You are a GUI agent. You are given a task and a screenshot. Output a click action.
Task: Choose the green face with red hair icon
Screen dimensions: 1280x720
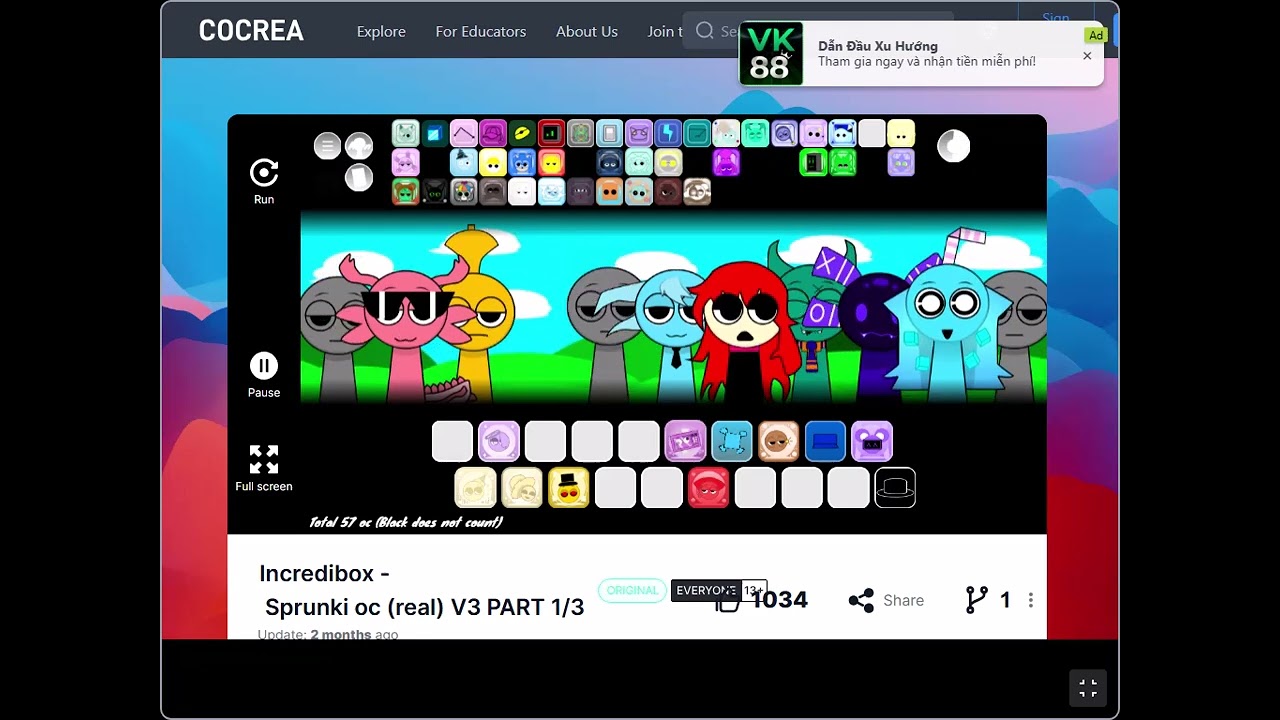click(405, 191)
